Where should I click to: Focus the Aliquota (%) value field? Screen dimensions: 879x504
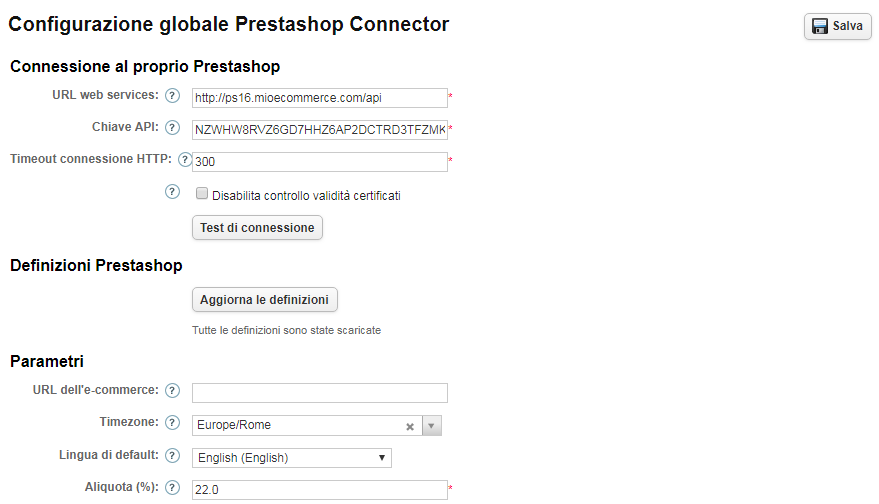320,490
